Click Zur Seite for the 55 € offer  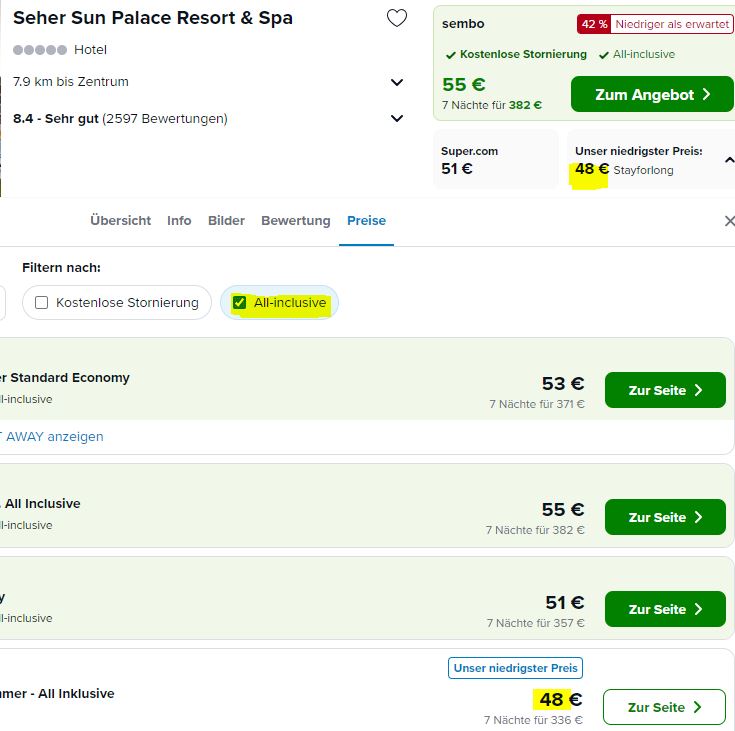[x=665, y=517]
